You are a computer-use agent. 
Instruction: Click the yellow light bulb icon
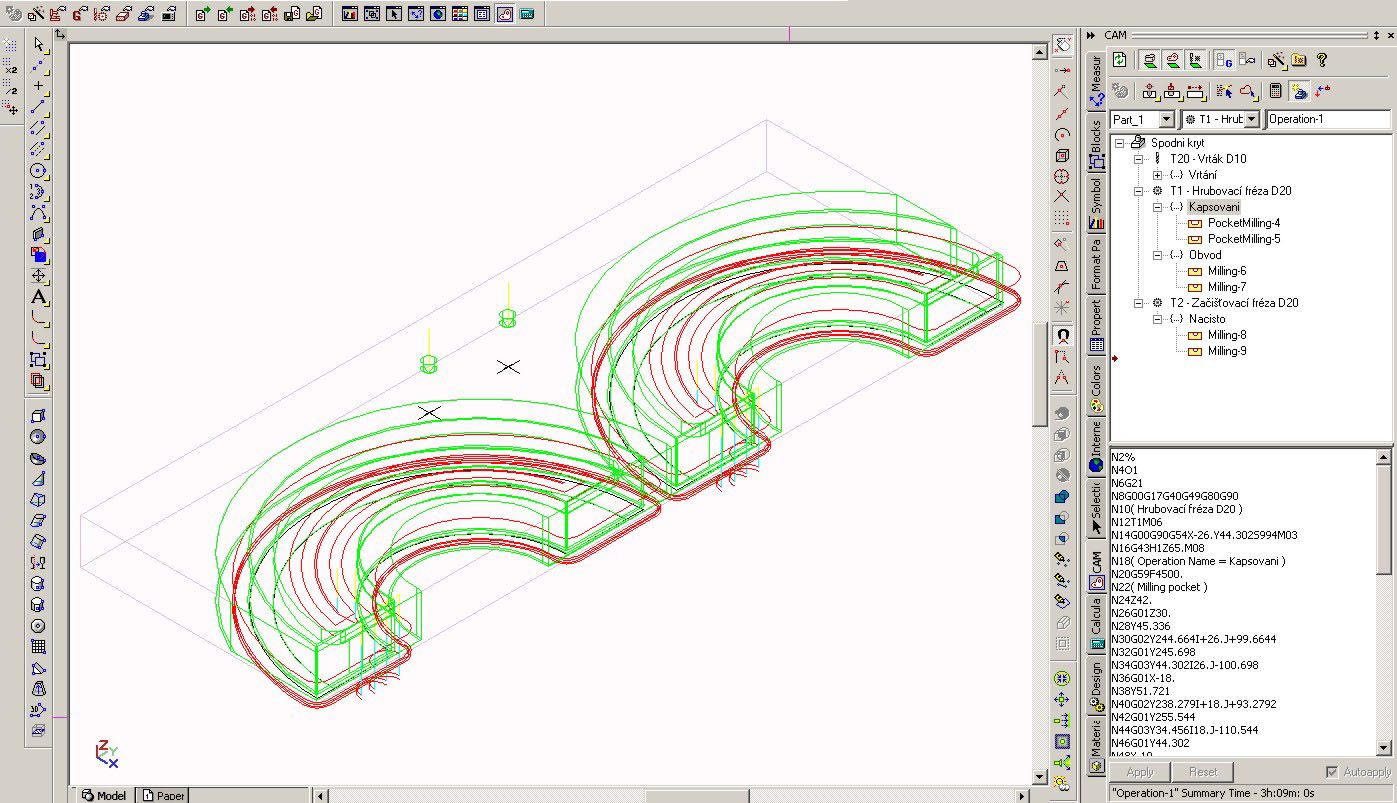1062,782
